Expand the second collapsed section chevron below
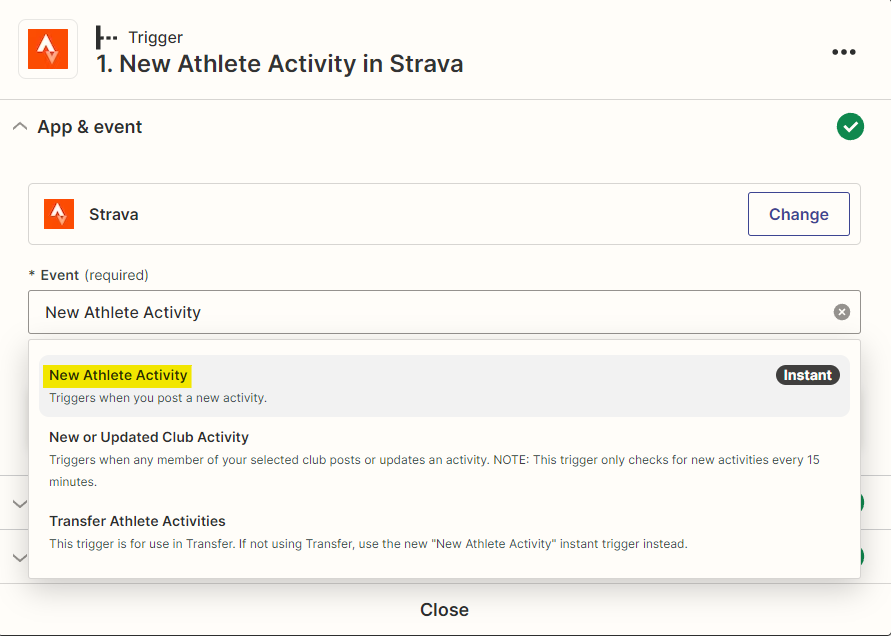This screenshot has height=636, width=891. coord(20,558)
